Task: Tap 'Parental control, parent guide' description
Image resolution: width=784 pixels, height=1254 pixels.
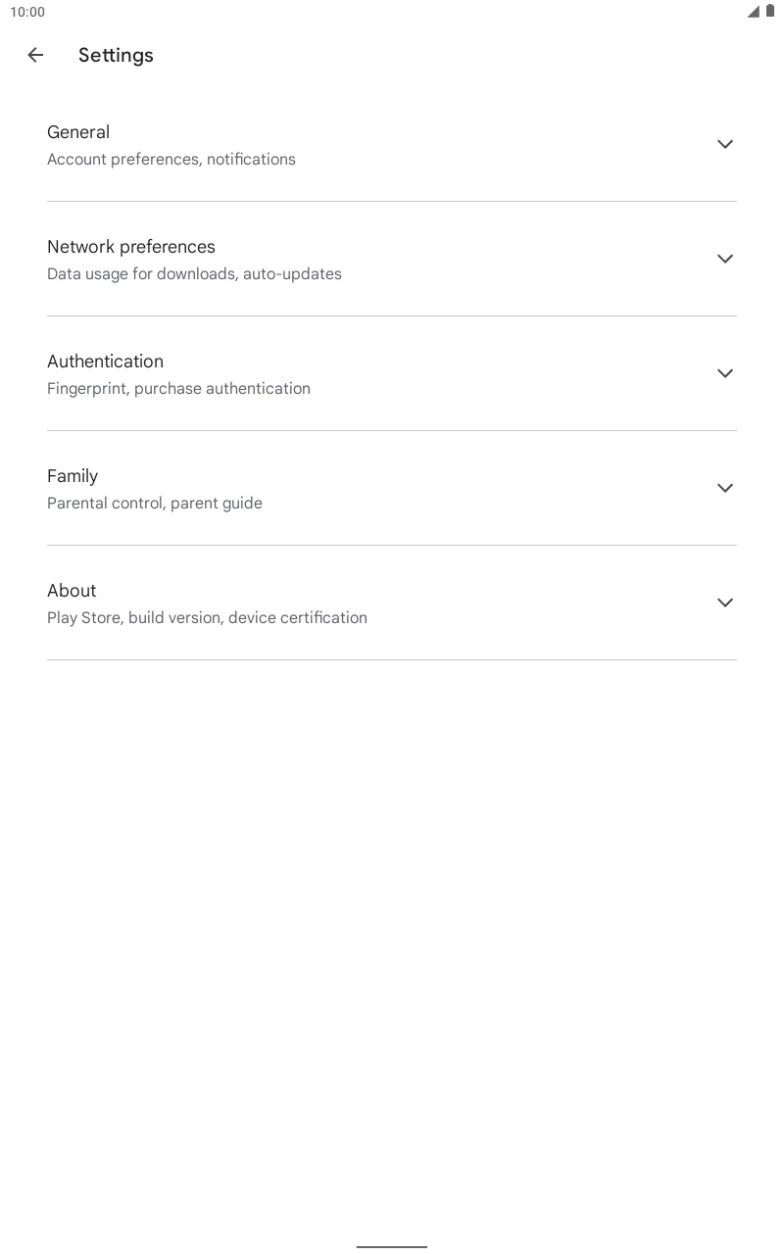Action: (x=154, y=503)
